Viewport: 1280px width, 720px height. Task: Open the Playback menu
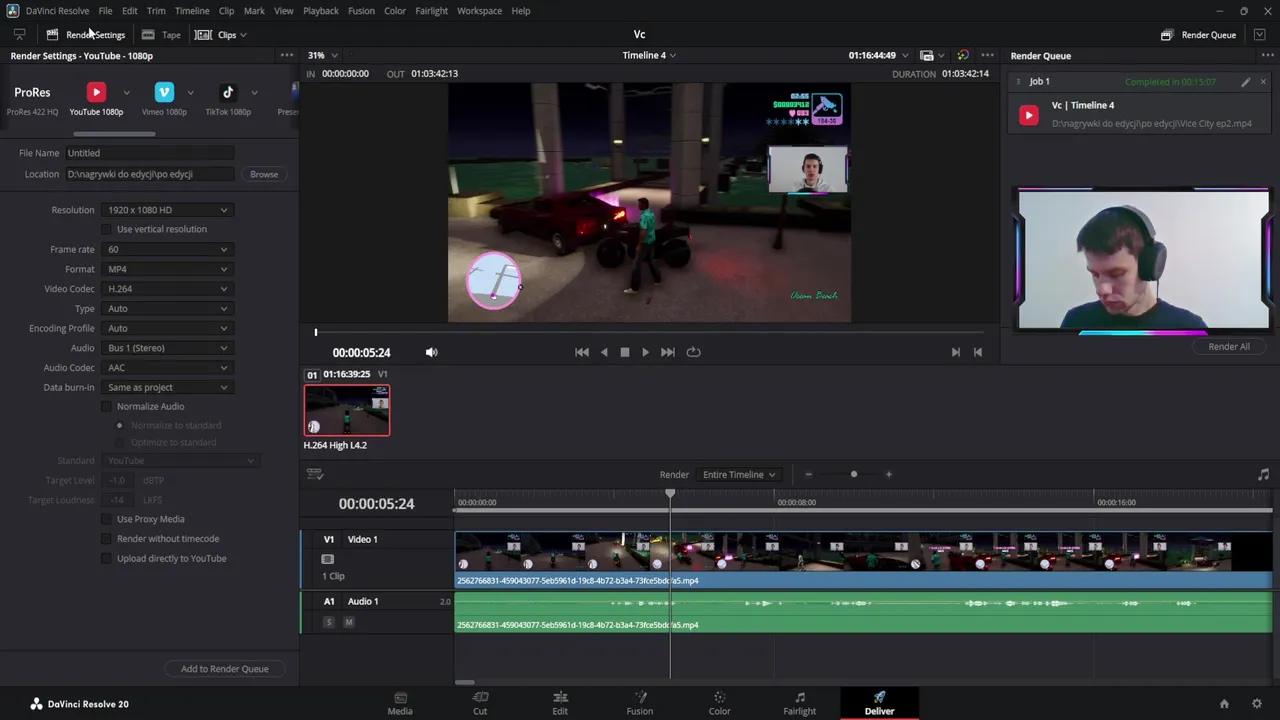point(321,11)
